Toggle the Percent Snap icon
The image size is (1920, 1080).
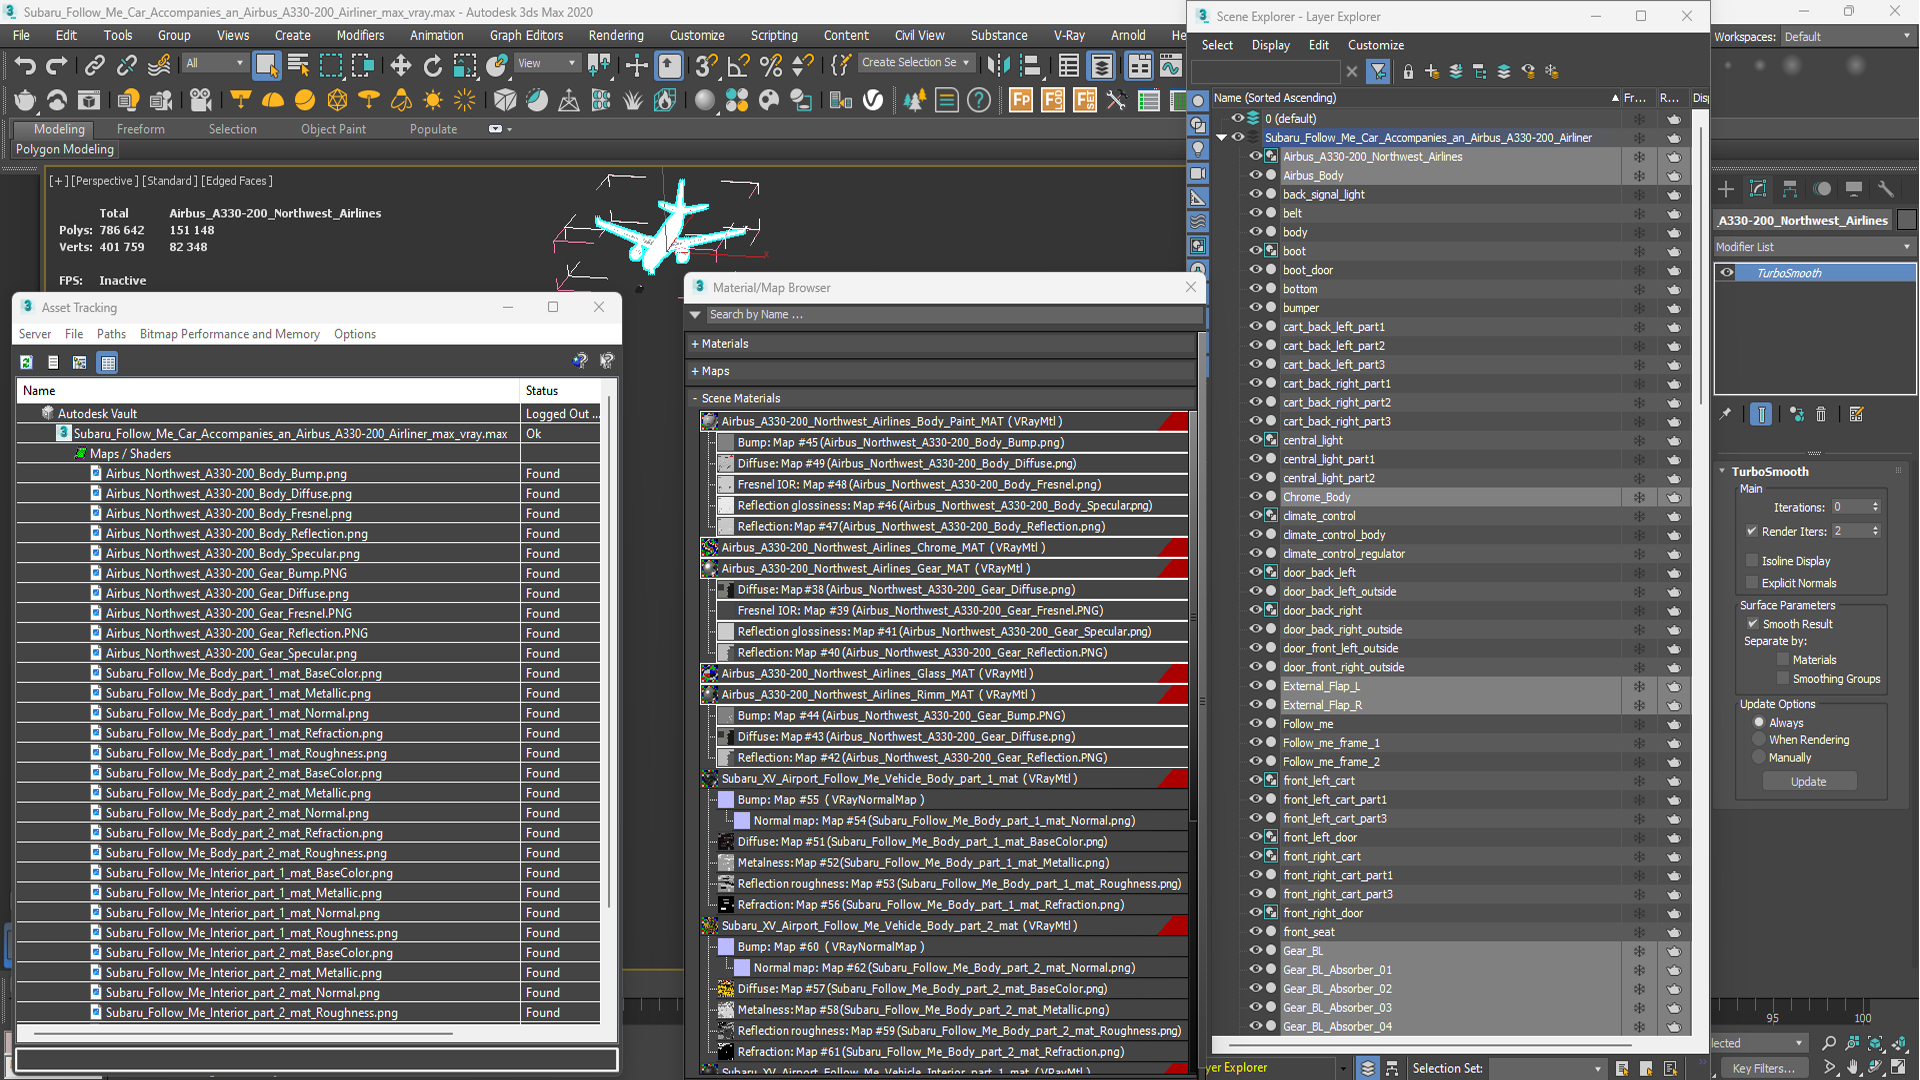click(771, 66)
